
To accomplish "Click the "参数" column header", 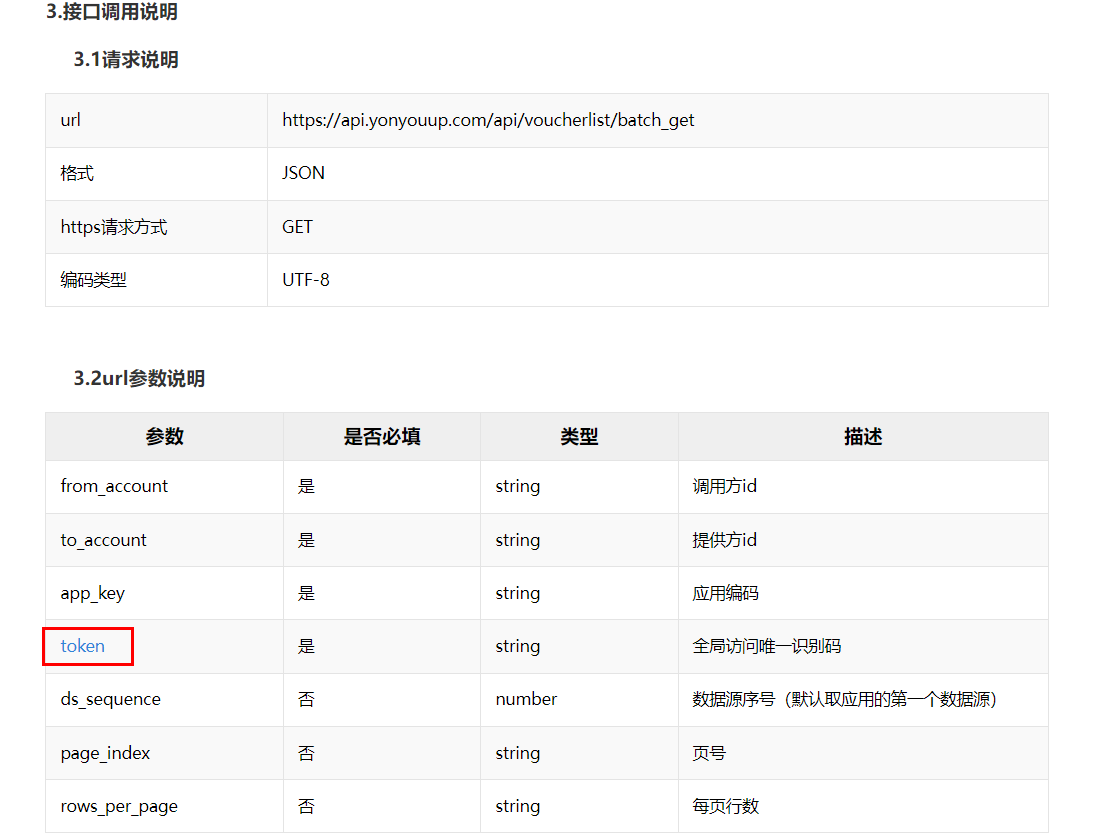I will coord(164,437).
